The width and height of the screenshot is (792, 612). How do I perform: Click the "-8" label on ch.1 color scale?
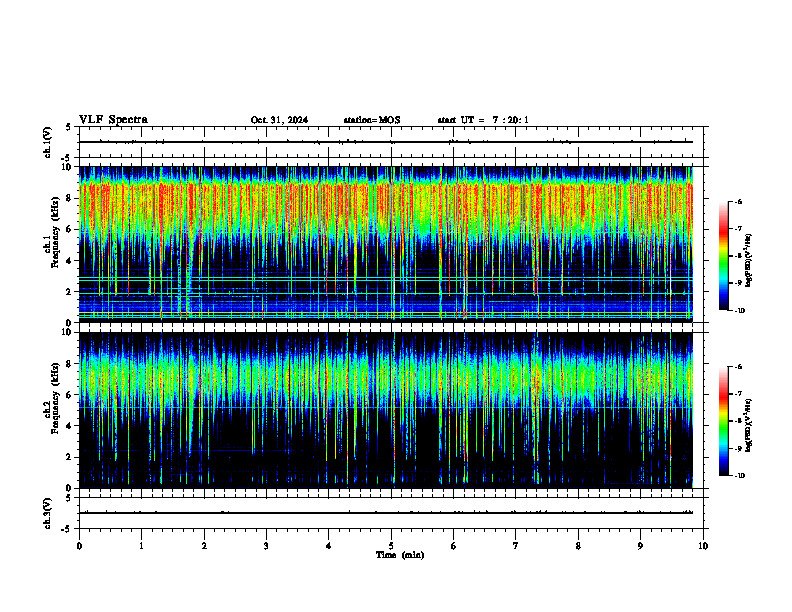(x=738, y=256)
